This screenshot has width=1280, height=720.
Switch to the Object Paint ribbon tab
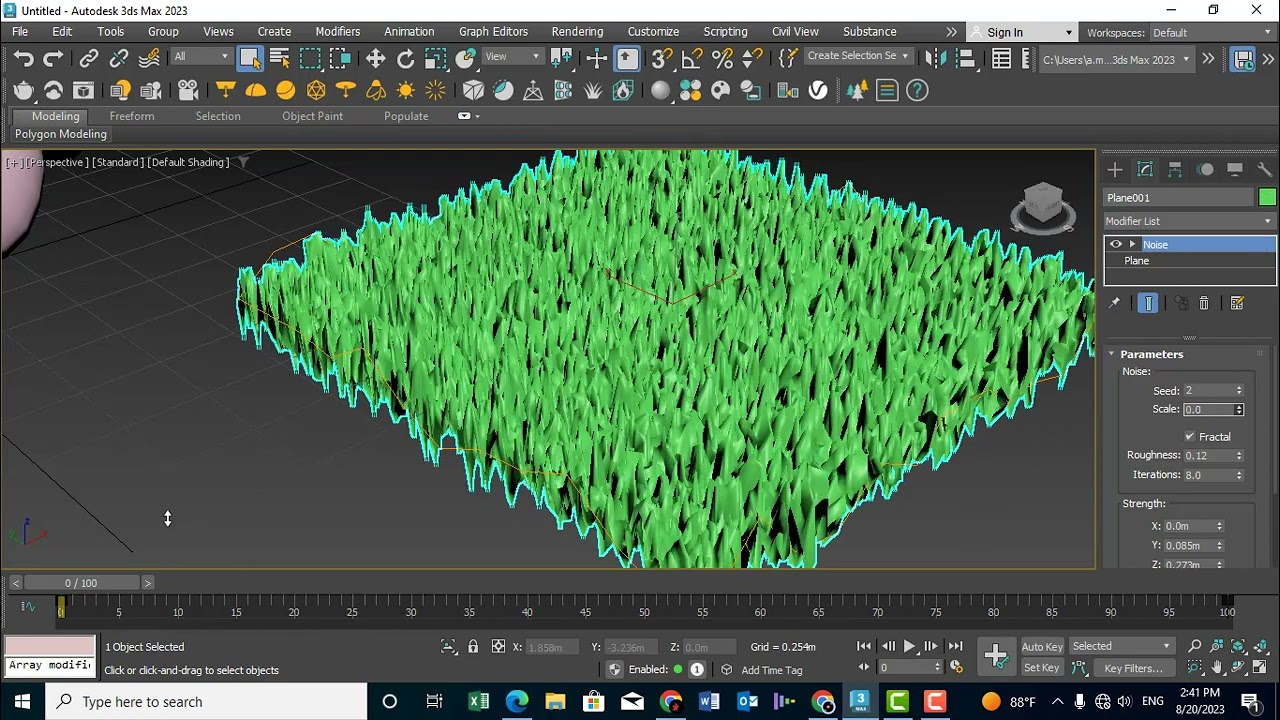tap(312, 116)
